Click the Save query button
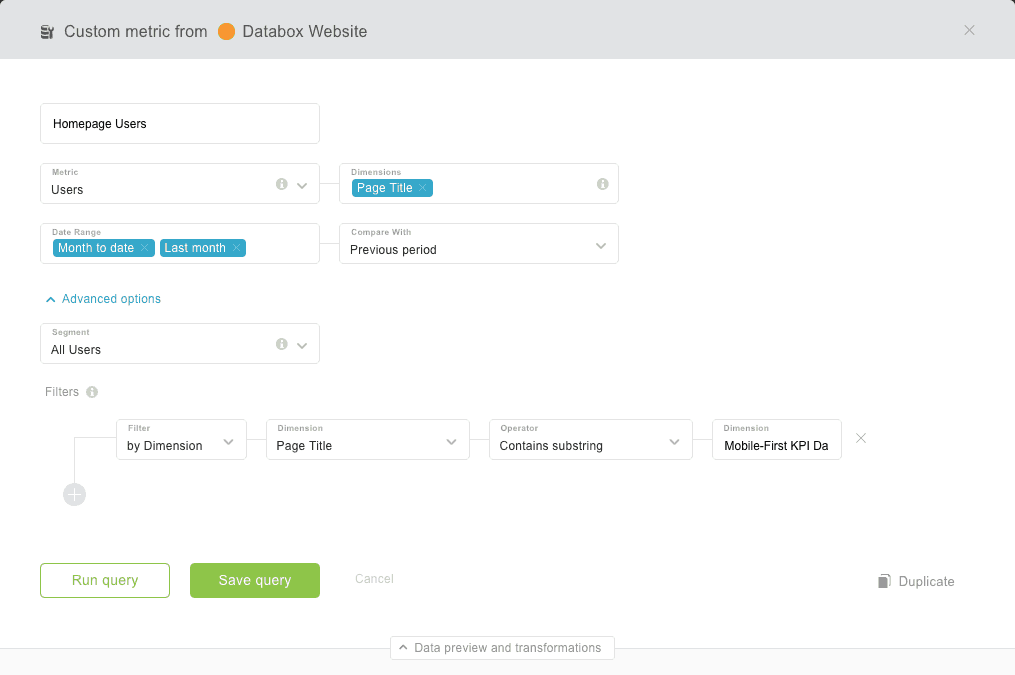 [x=255, y=580]
